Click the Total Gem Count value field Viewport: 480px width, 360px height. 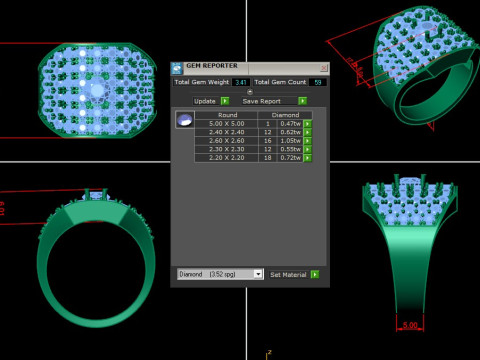[x=317, y=82]
